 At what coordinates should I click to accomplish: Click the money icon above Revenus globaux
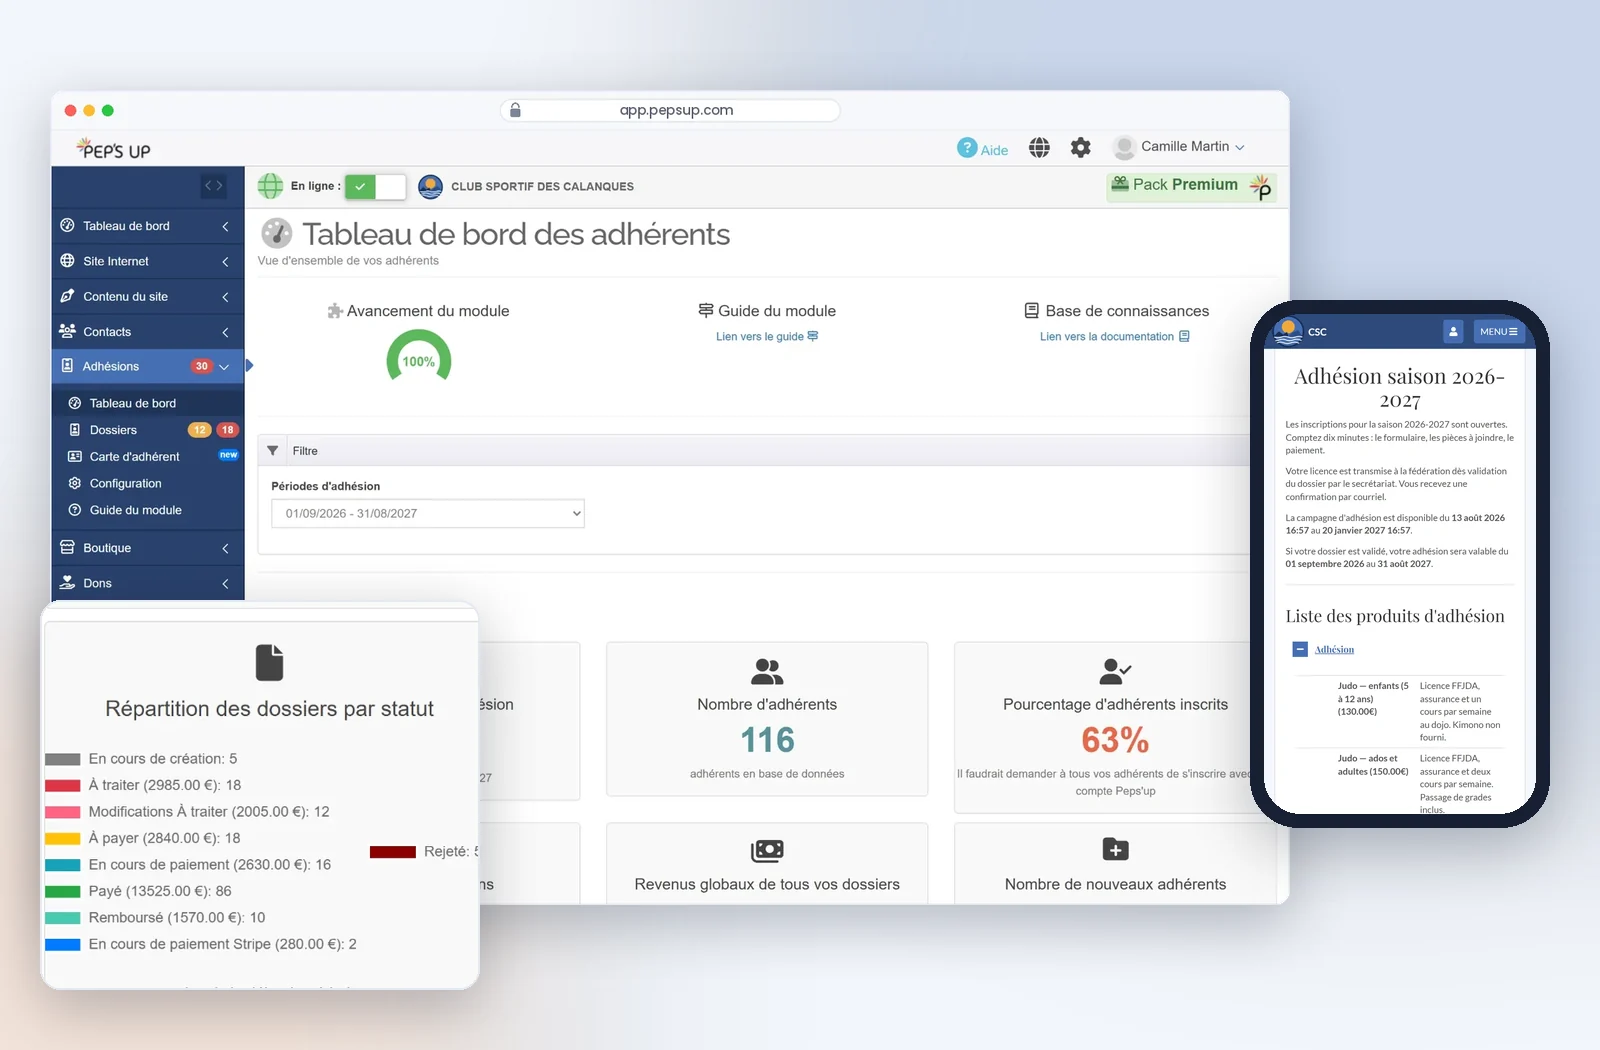point(767,851)
